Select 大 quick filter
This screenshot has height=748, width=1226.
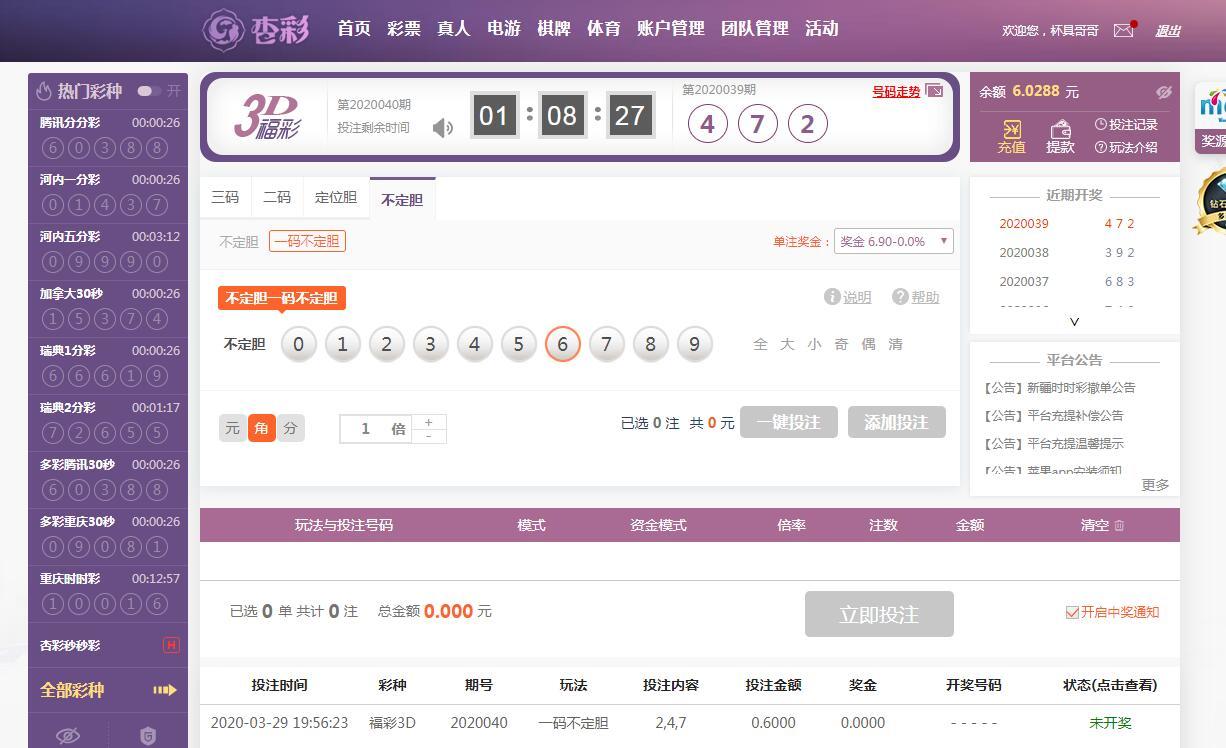click(787, 344)
